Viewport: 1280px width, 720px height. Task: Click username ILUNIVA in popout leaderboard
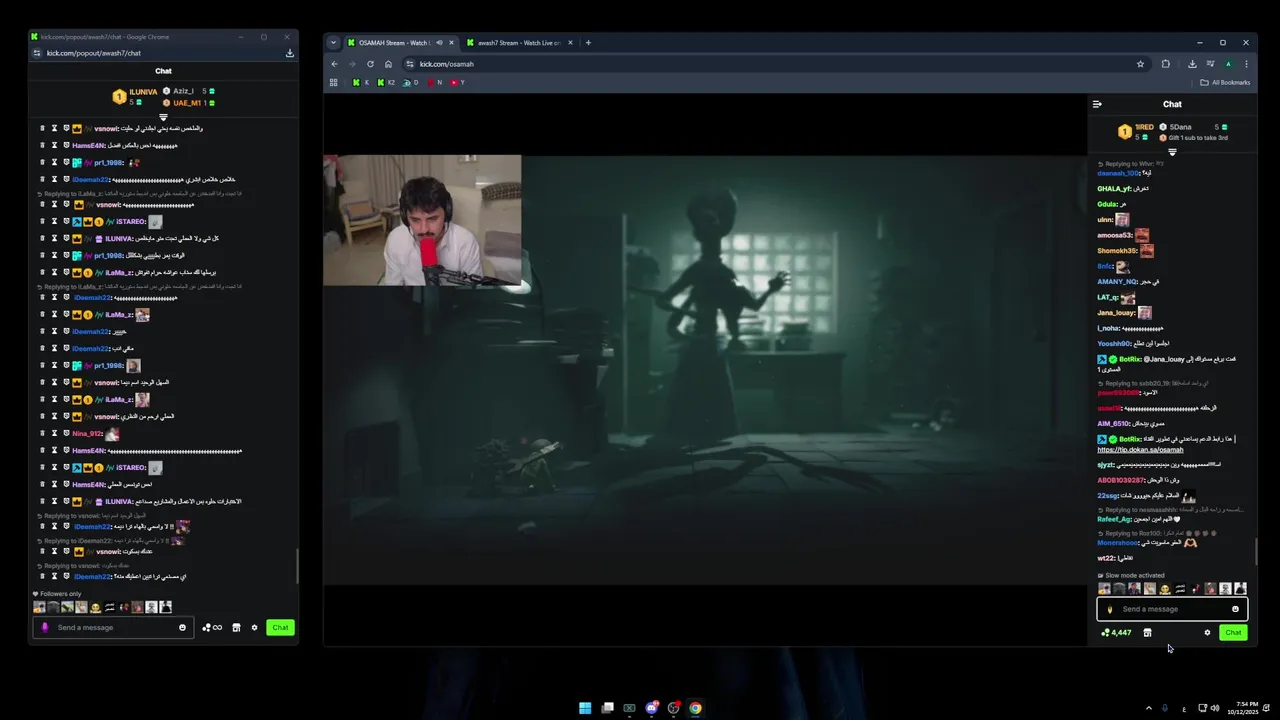pyautogui.click(x=144, y=92)
